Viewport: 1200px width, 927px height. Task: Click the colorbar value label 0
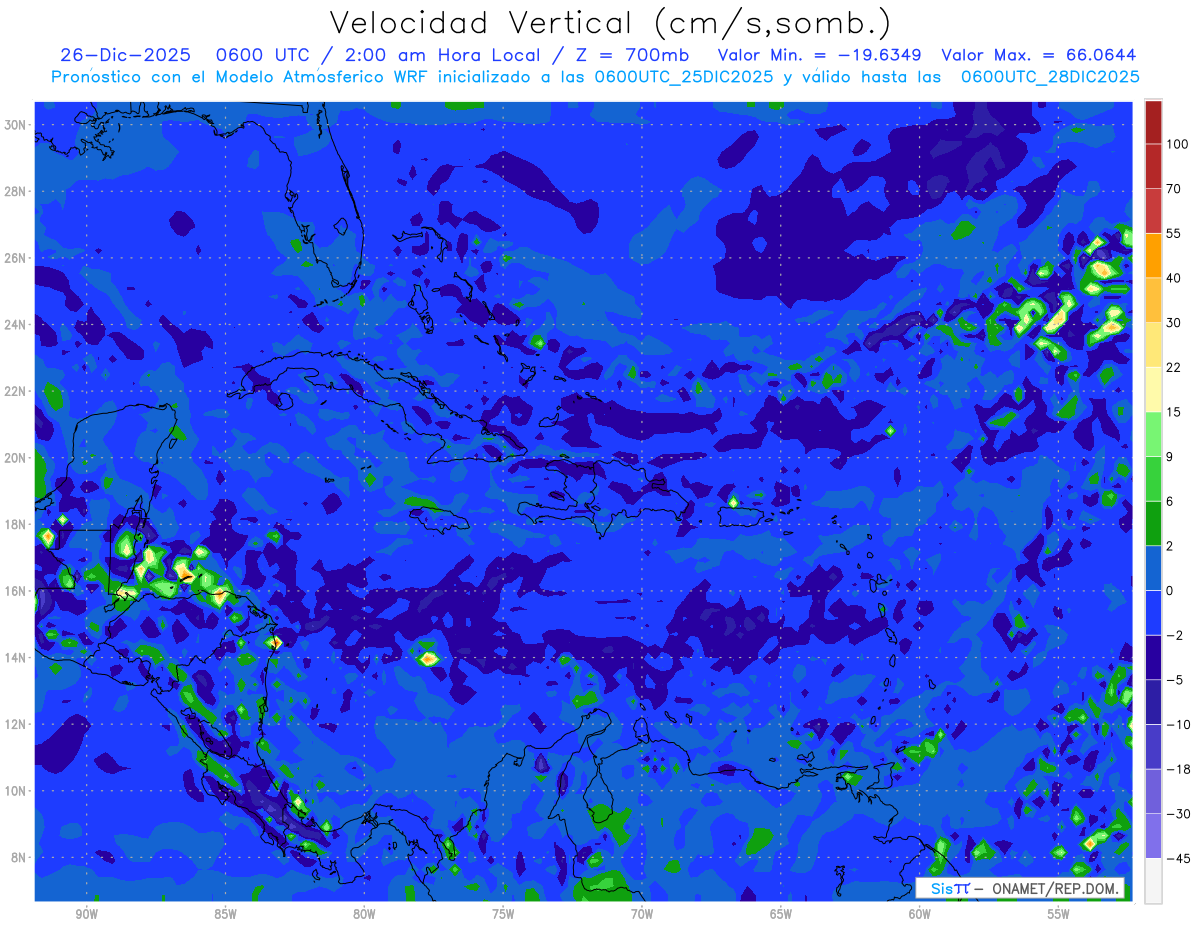(x=1170, y=590)
